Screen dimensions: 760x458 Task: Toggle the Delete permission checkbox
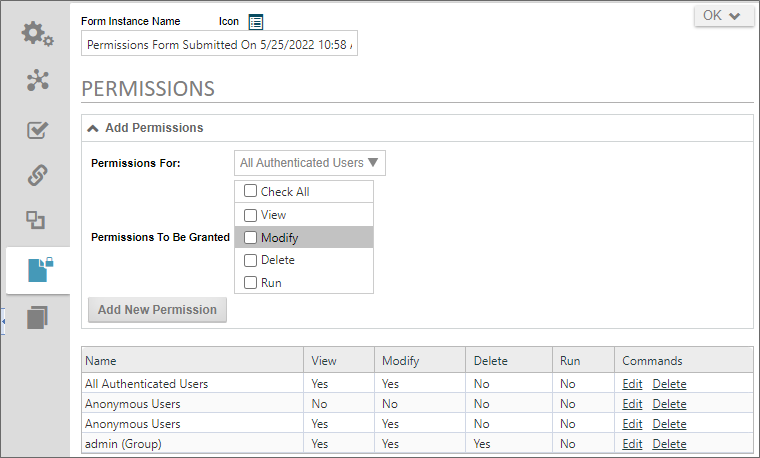click(x=250, y=260)
